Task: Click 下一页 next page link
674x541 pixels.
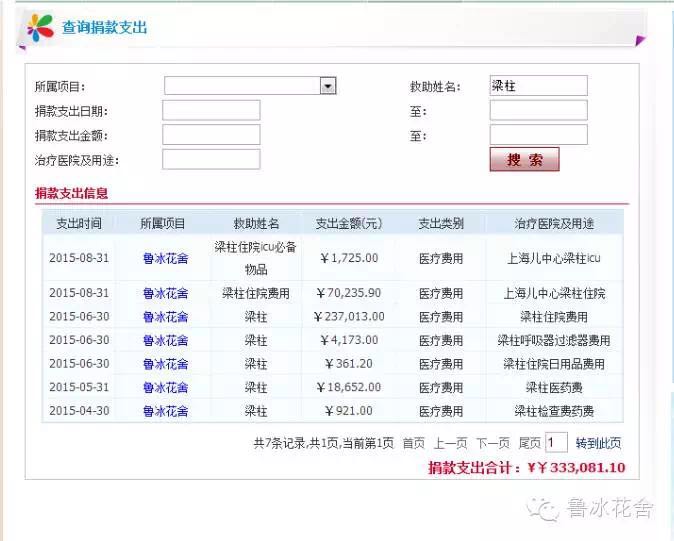Action: click(493, 443)
